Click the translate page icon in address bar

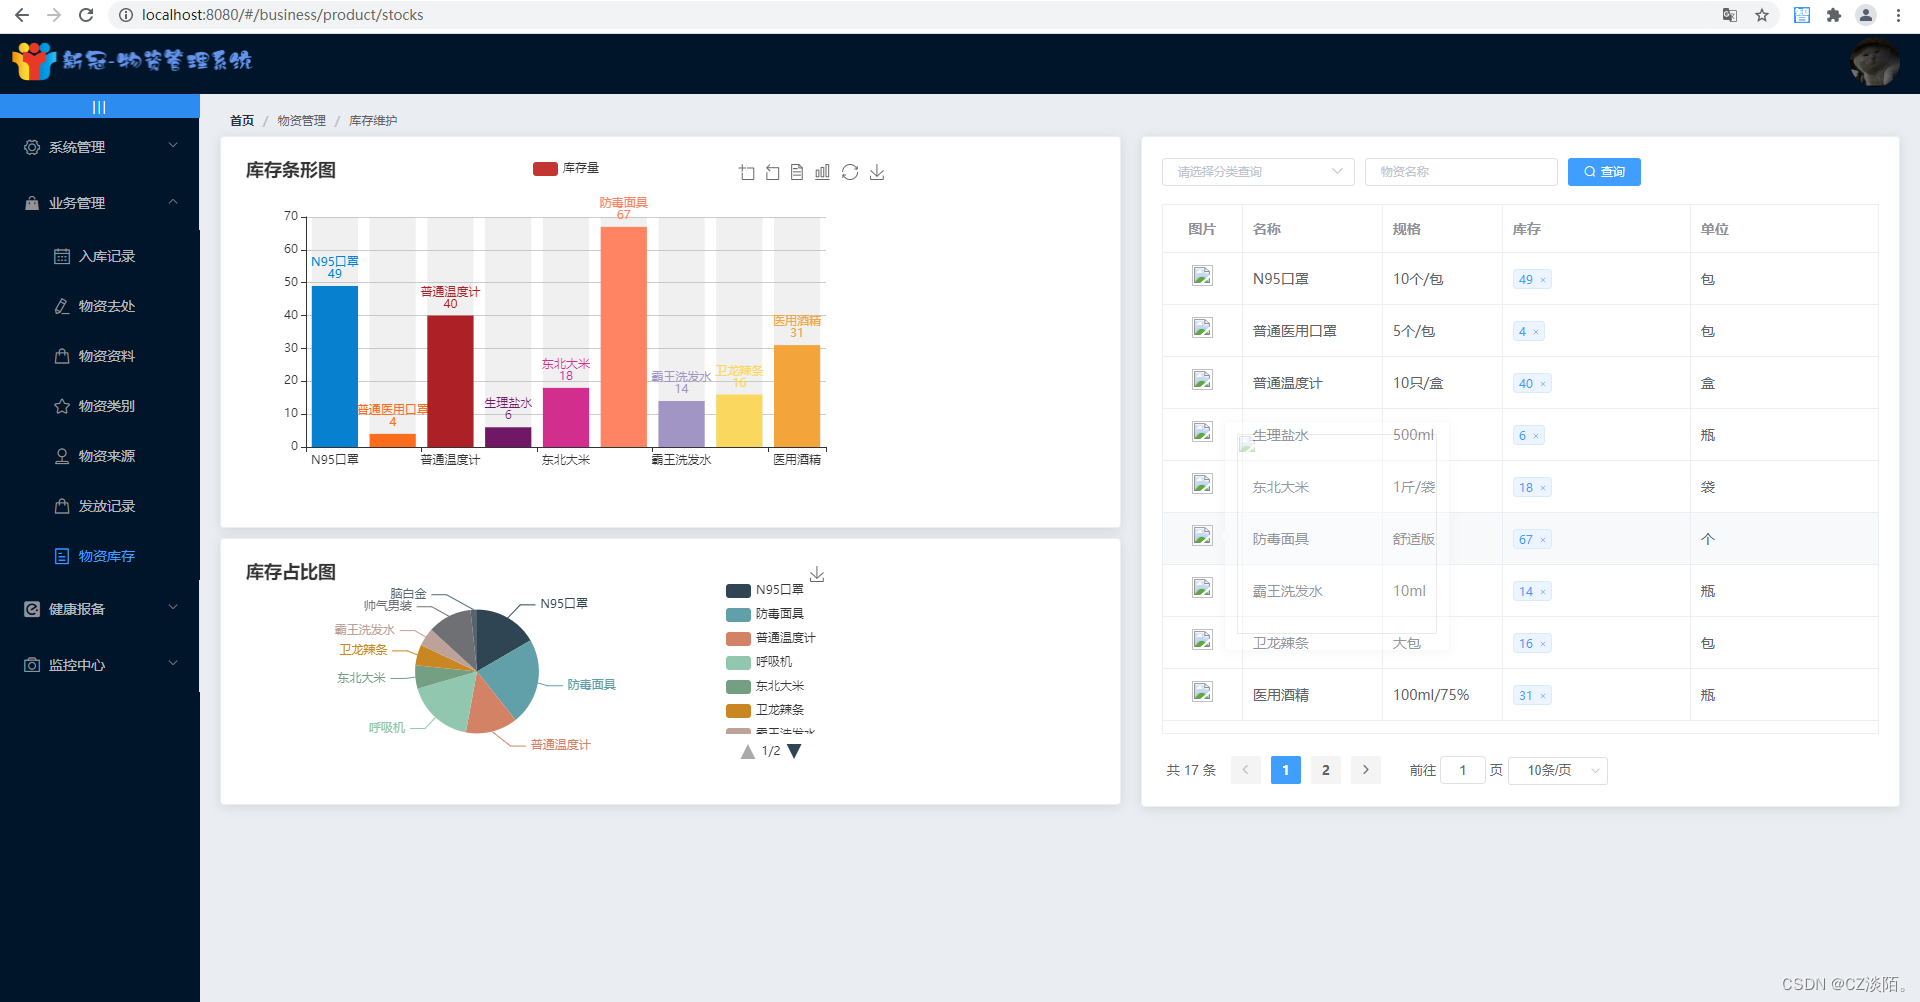coord(1730,15)
